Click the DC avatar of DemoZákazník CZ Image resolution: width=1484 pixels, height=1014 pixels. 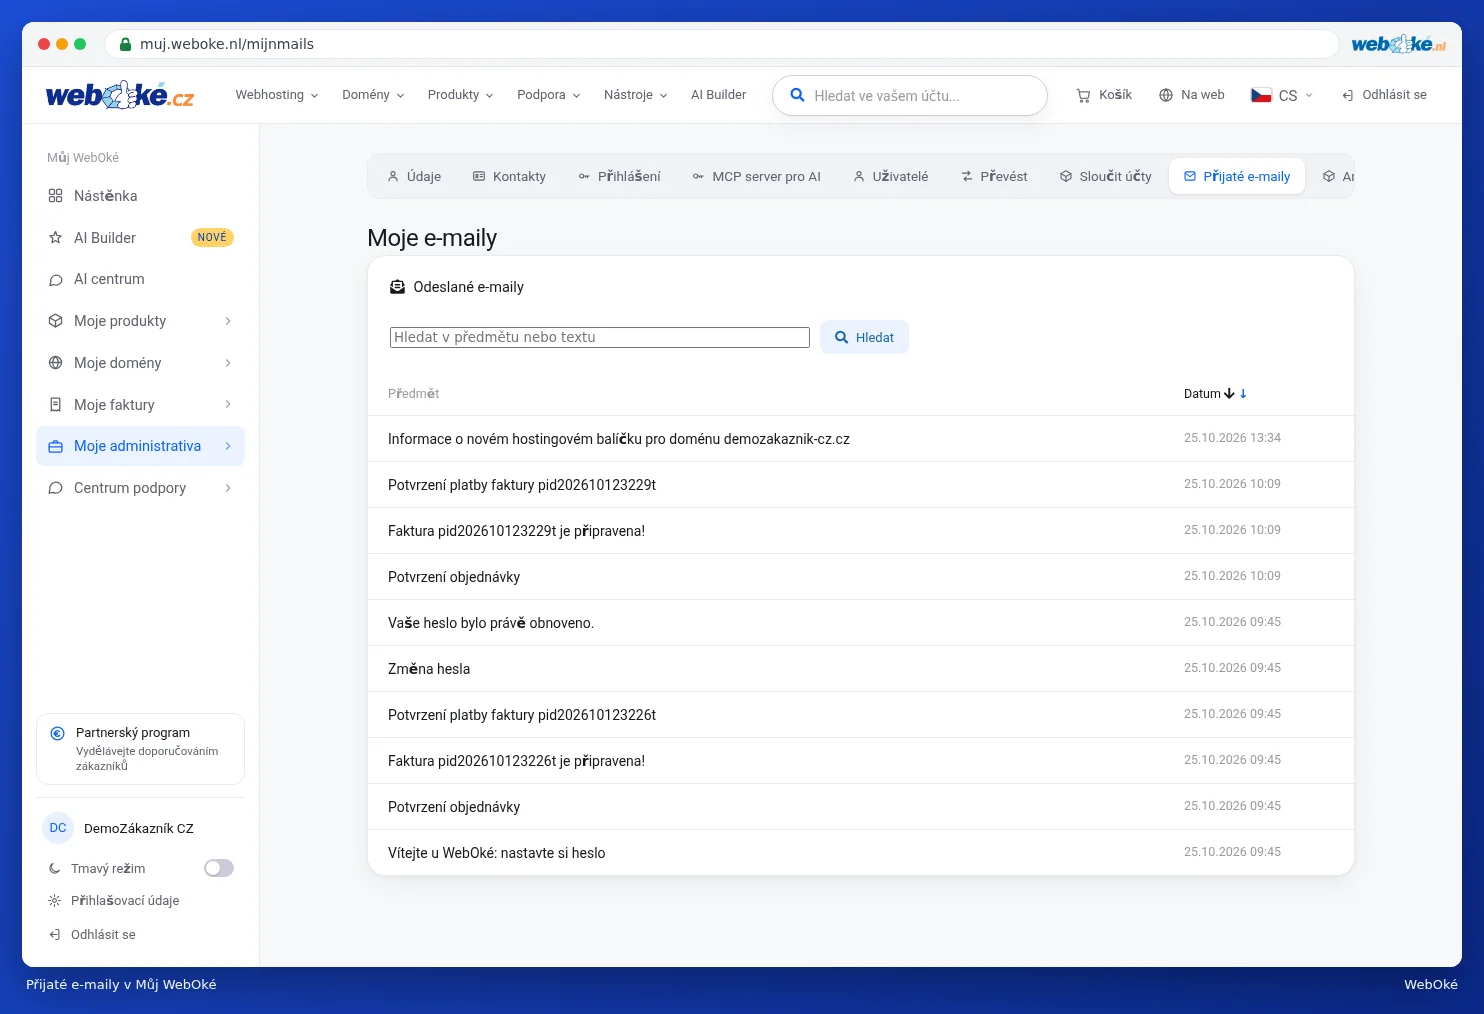point(58,828)
